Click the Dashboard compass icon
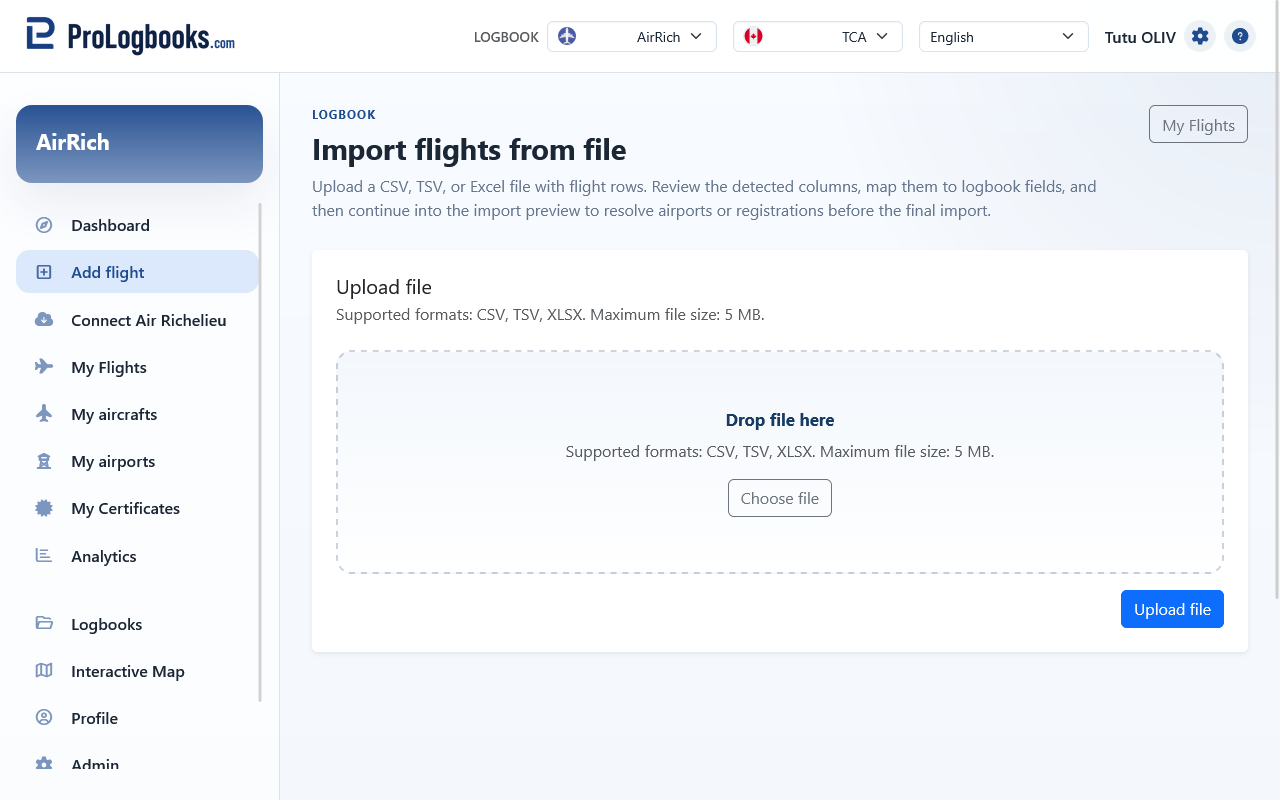The height and width of the screenshot is (800, 1280). 44,225
